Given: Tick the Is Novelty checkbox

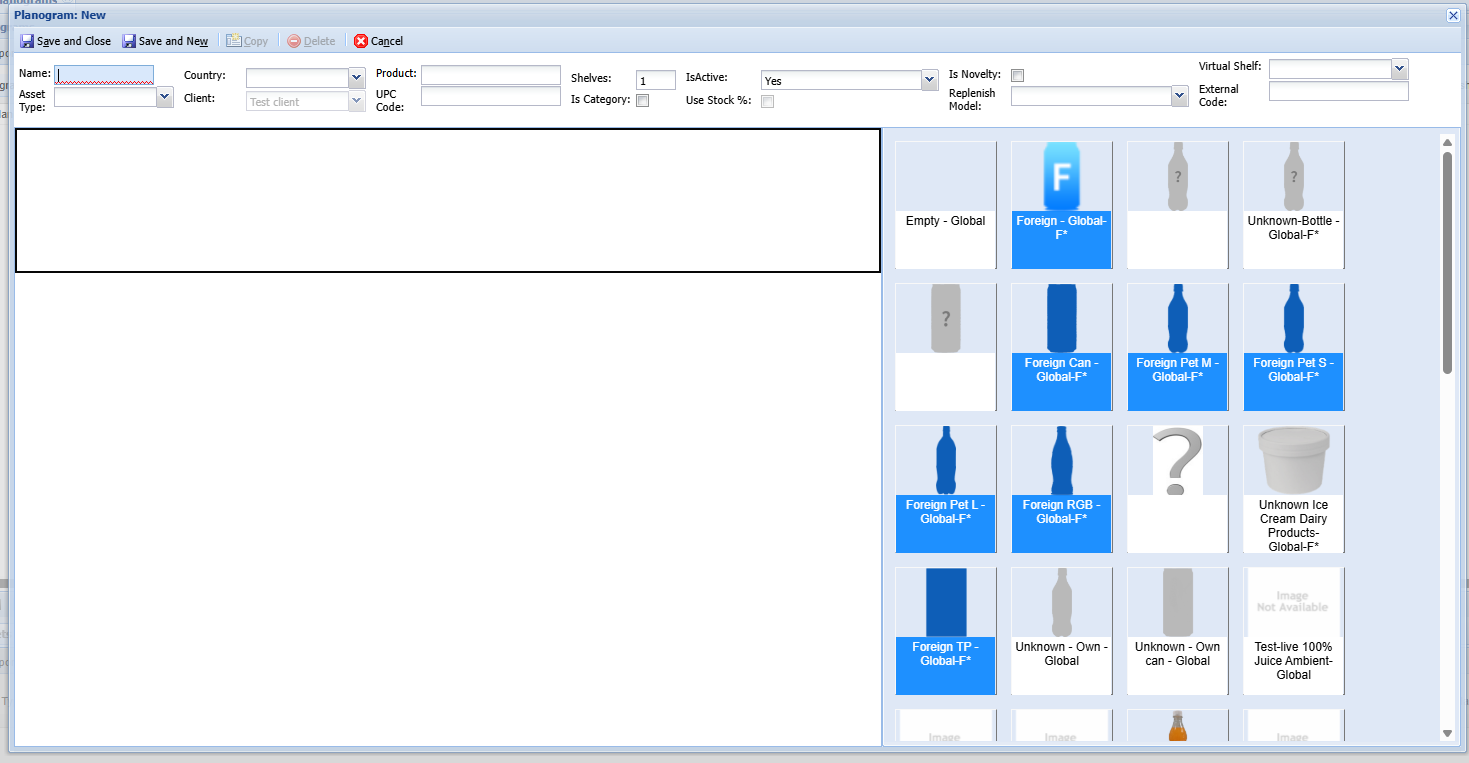Looking at the screenshot, I should click(1017, 75).
